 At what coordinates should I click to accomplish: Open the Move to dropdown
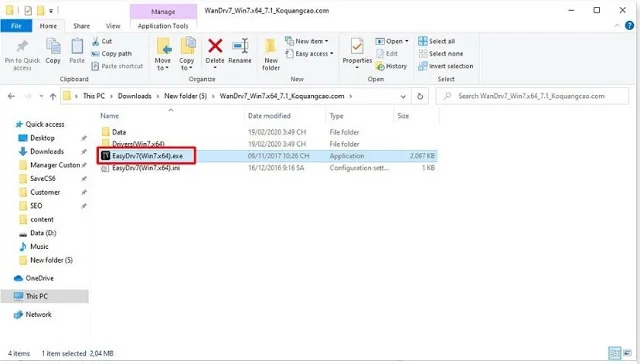coord(162,54)
